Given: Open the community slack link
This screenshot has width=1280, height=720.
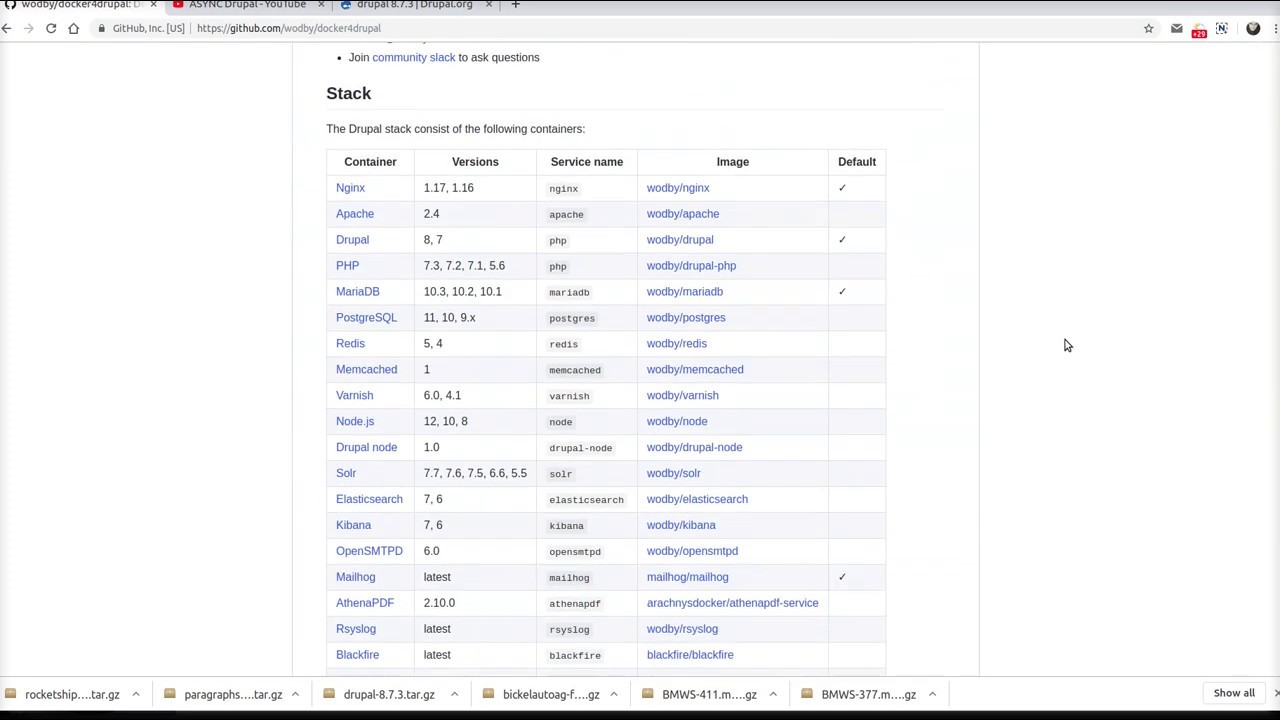Looking at the screenshot, I should (x=413, y=57).
